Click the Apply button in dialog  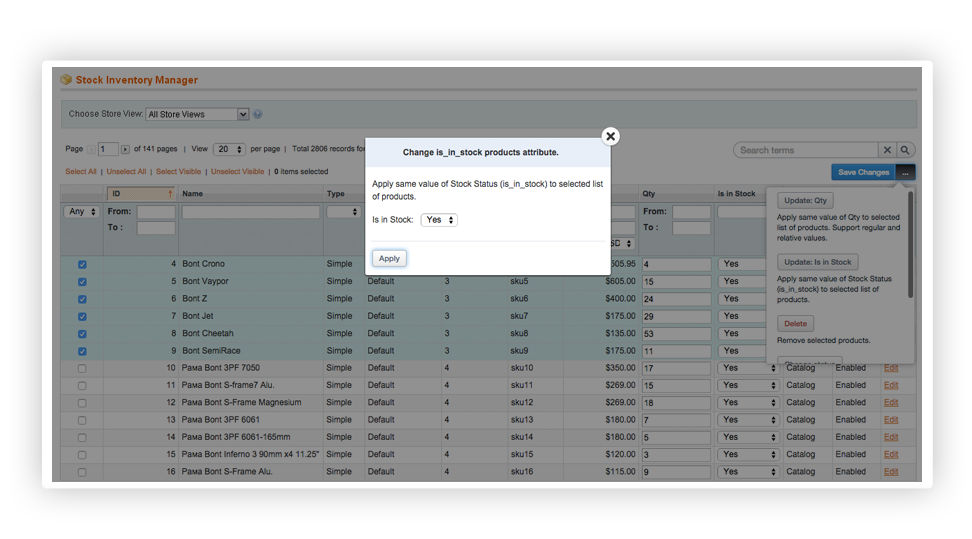pyautogui.click(x=389, y=258)
